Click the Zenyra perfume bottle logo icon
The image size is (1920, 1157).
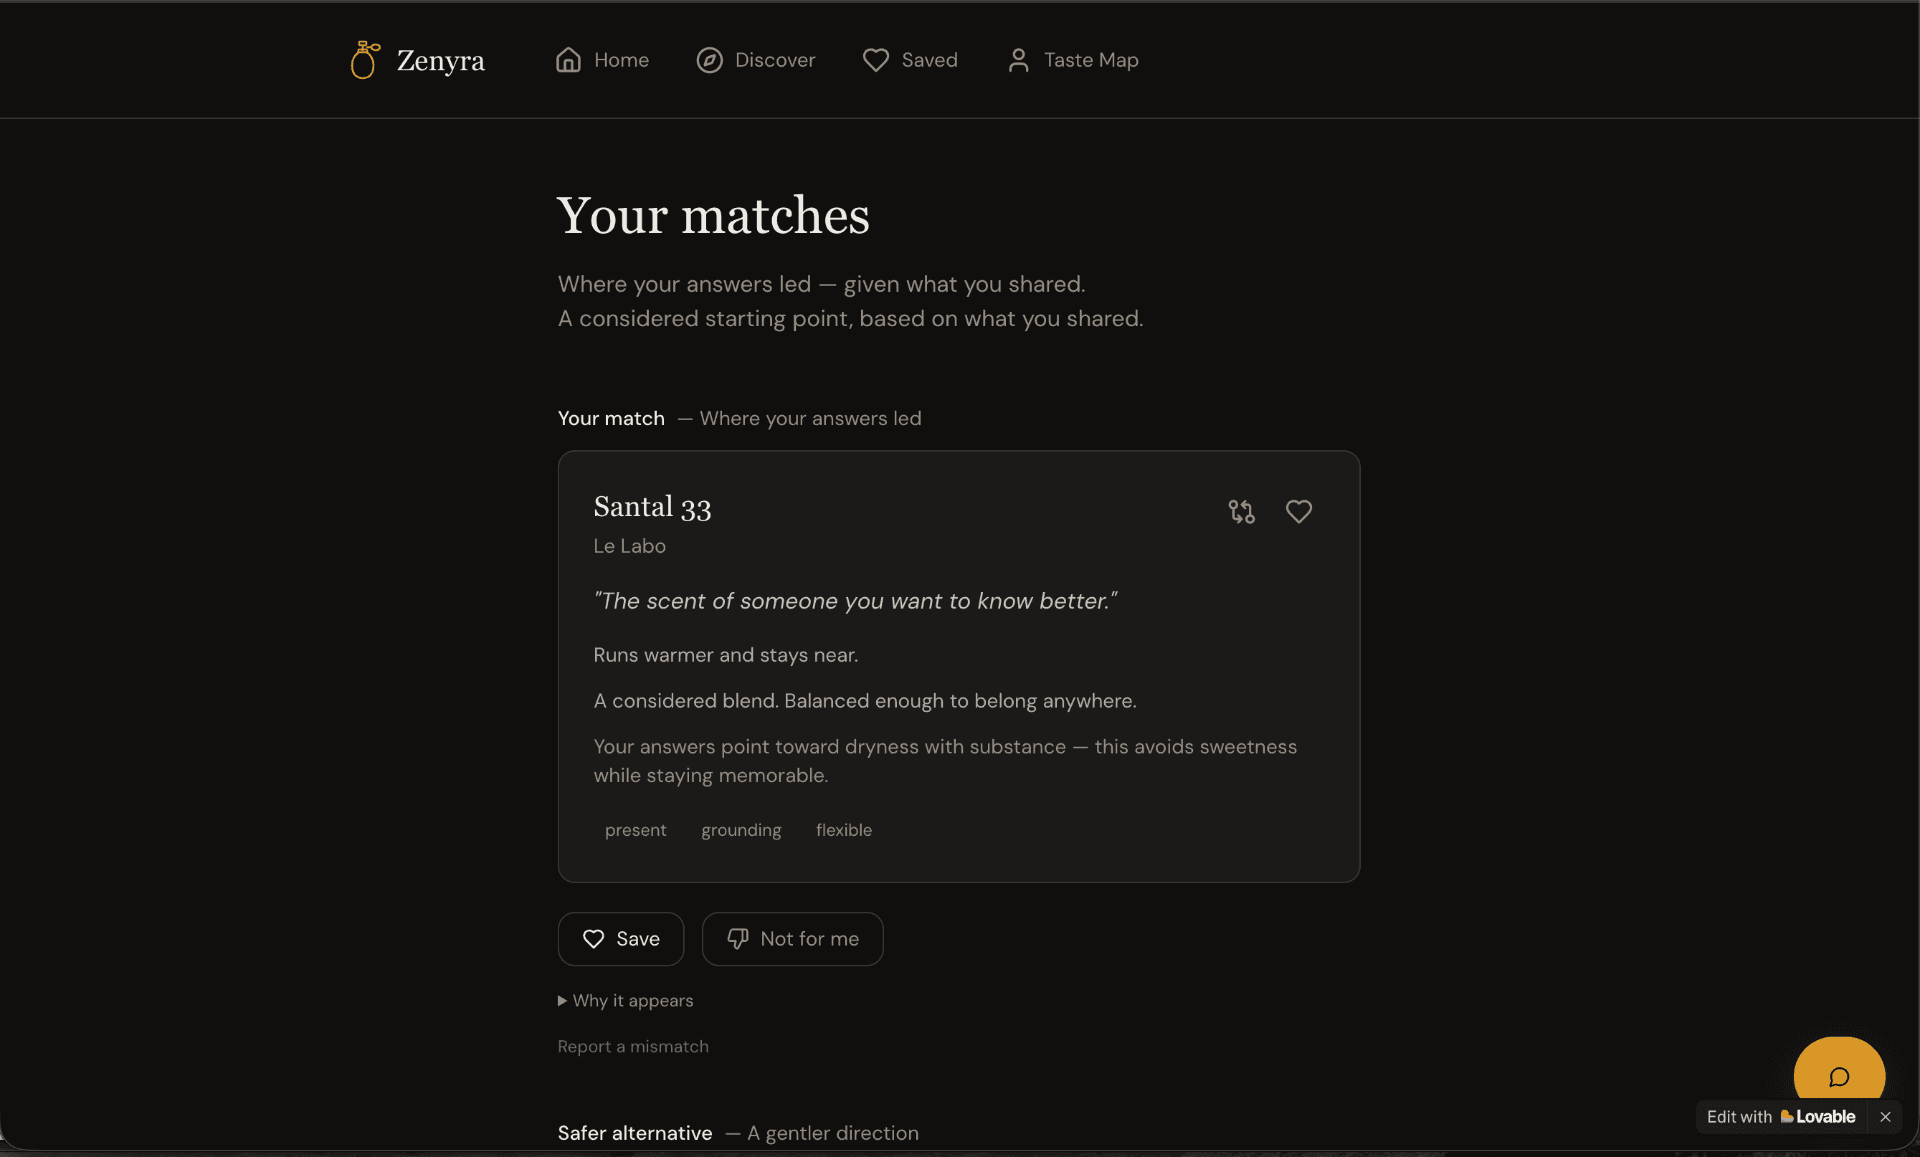pyautogui.click(x=364, y=60)
